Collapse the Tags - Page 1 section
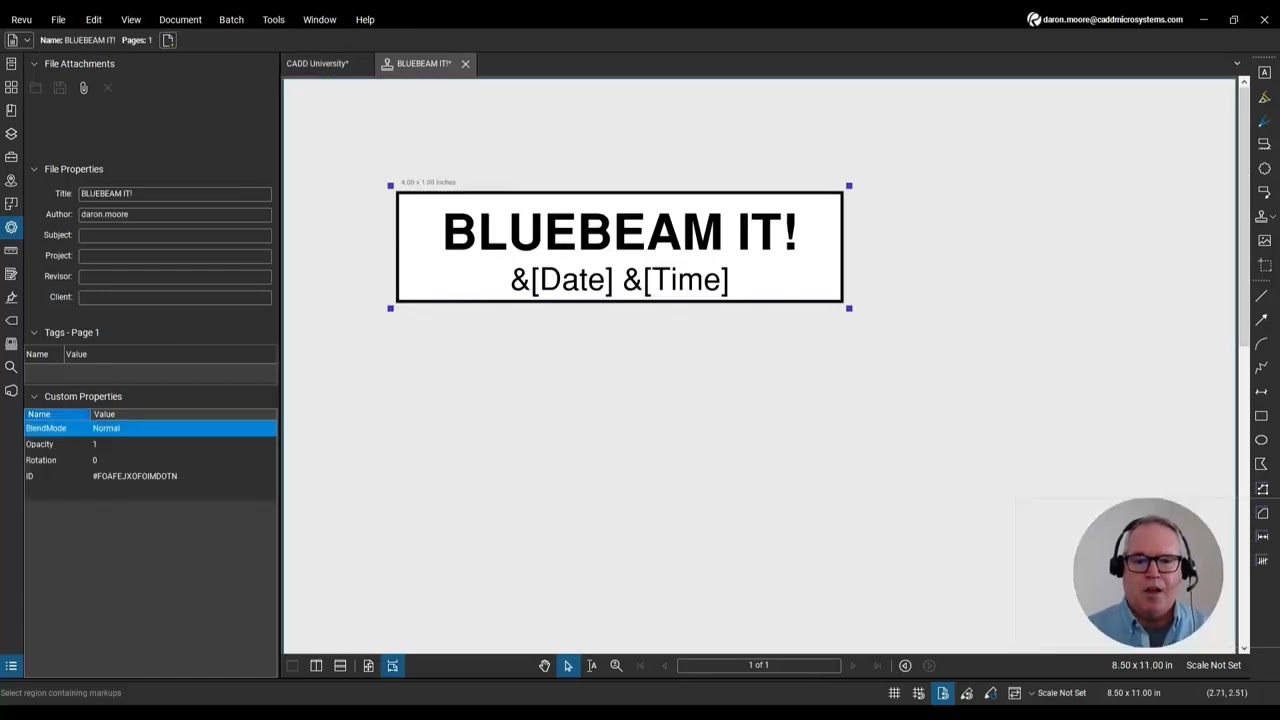 34,332
